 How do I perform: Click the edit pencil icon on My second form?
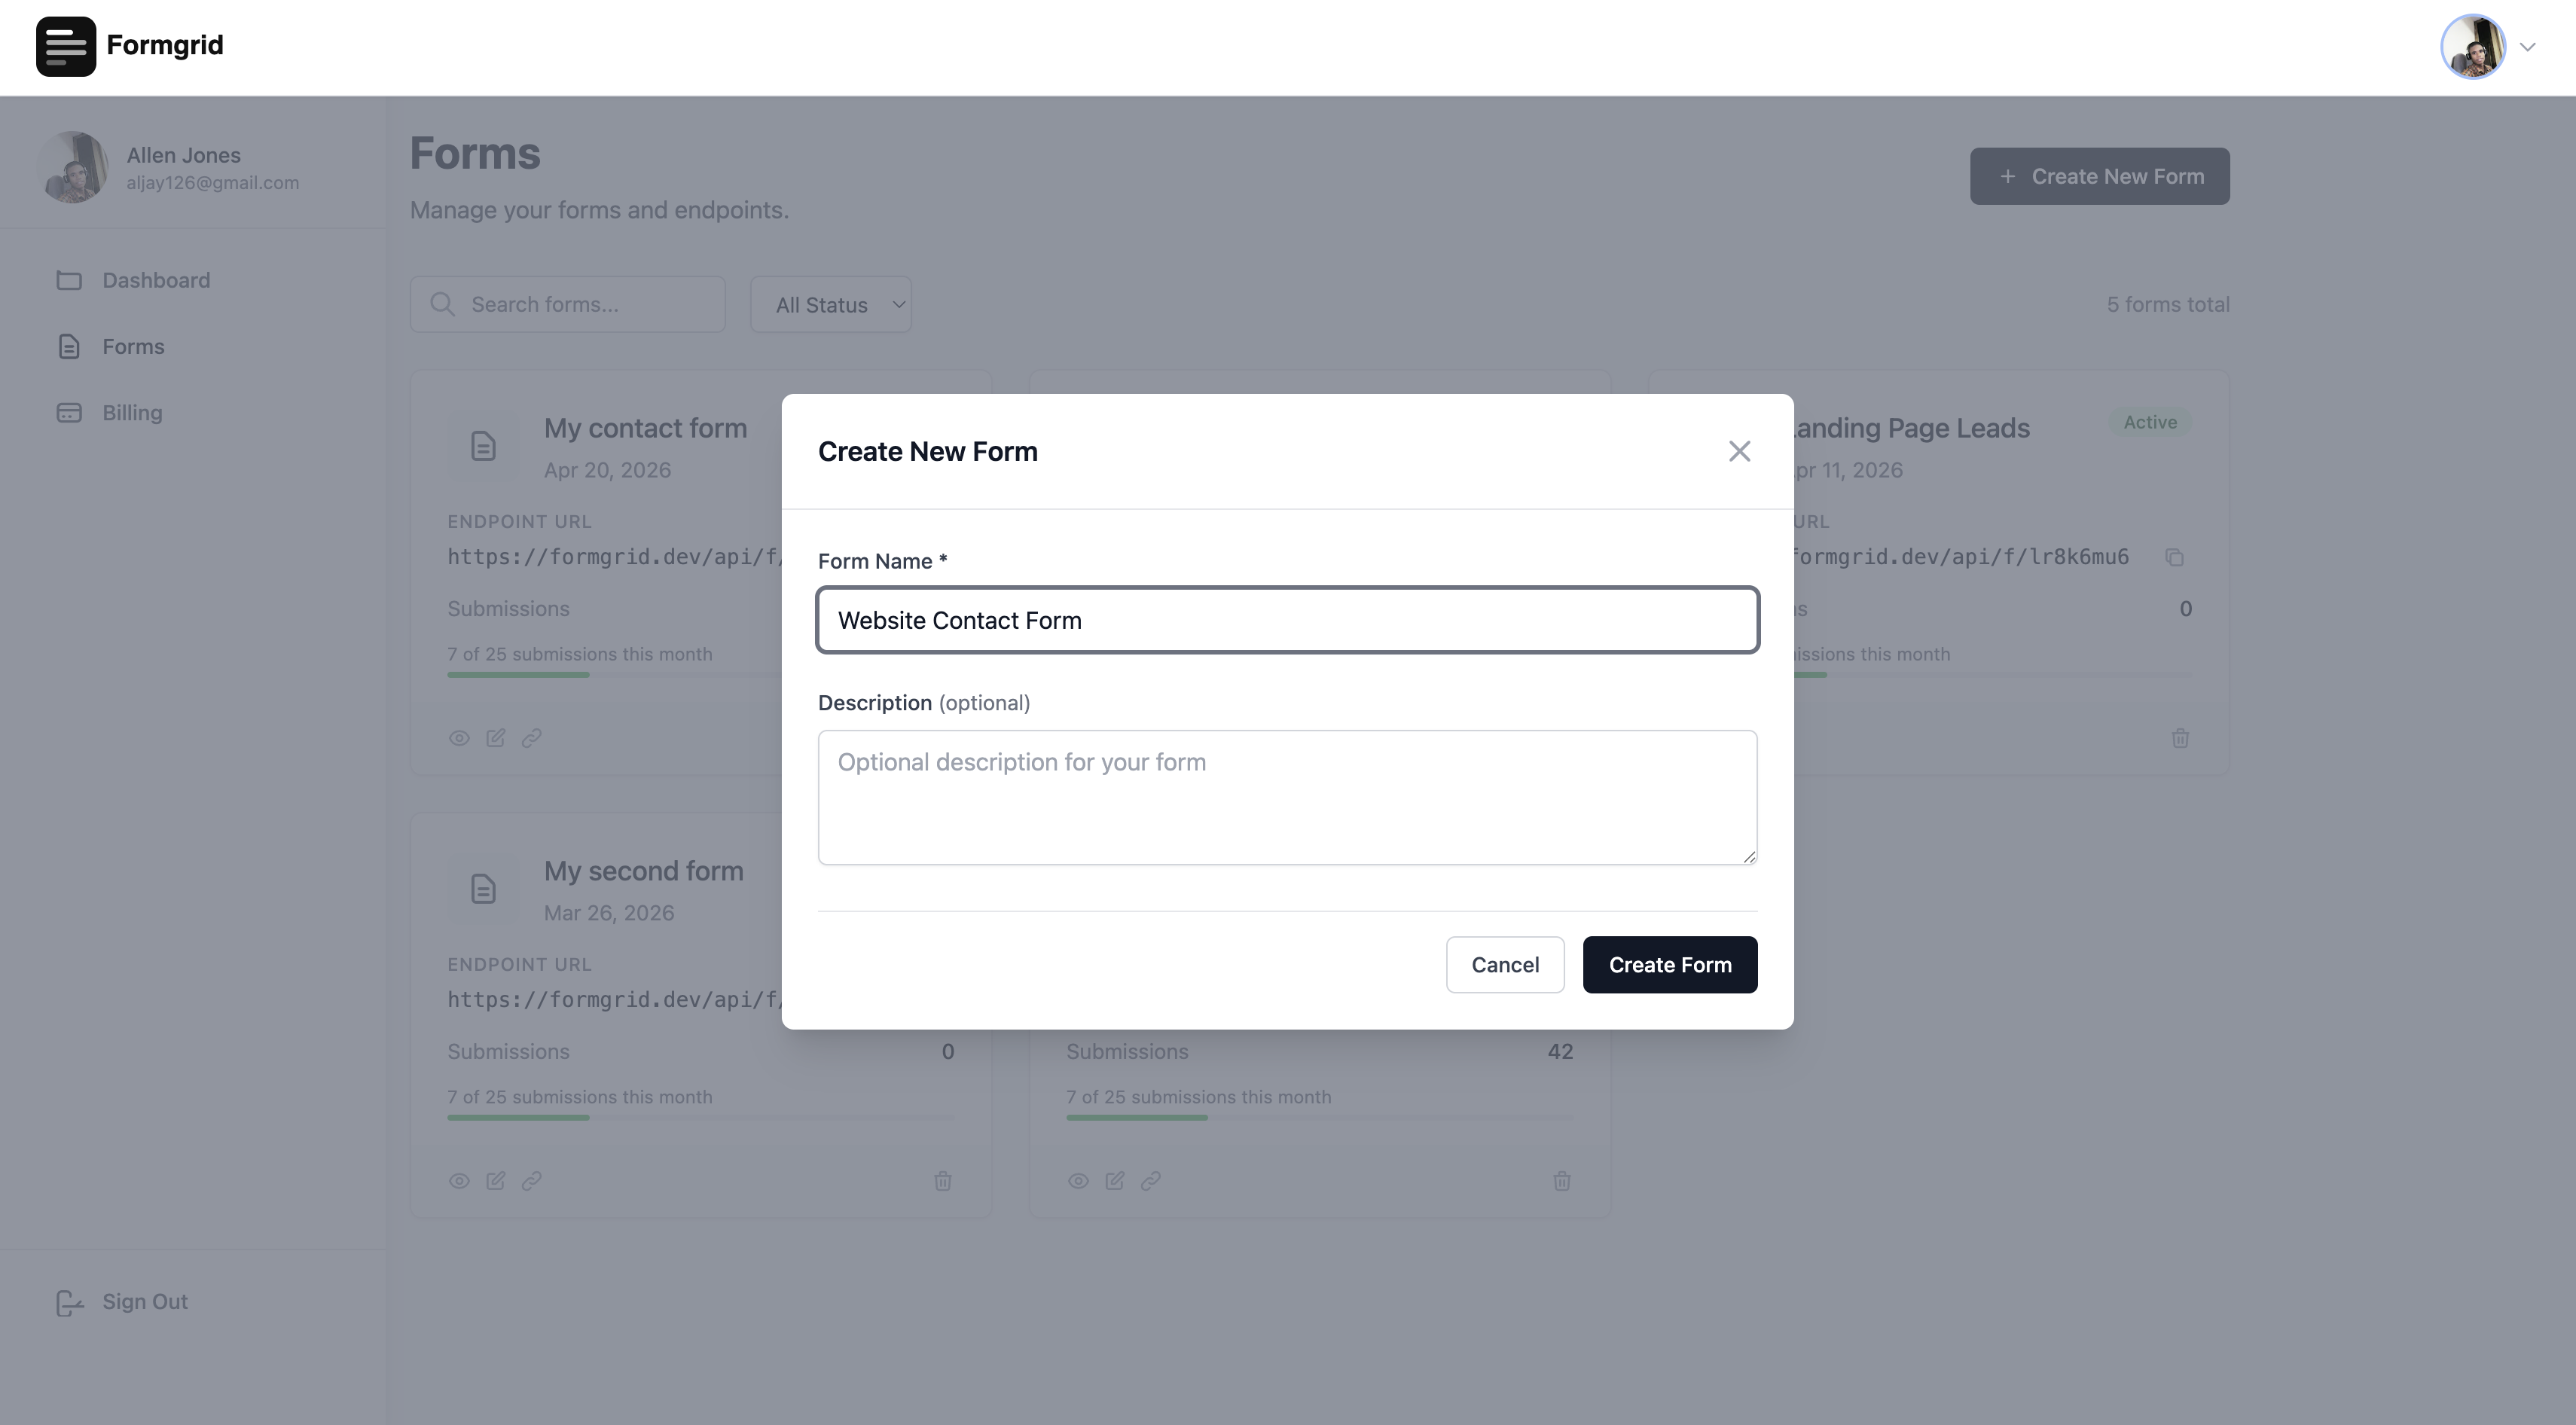(495, 1181)
